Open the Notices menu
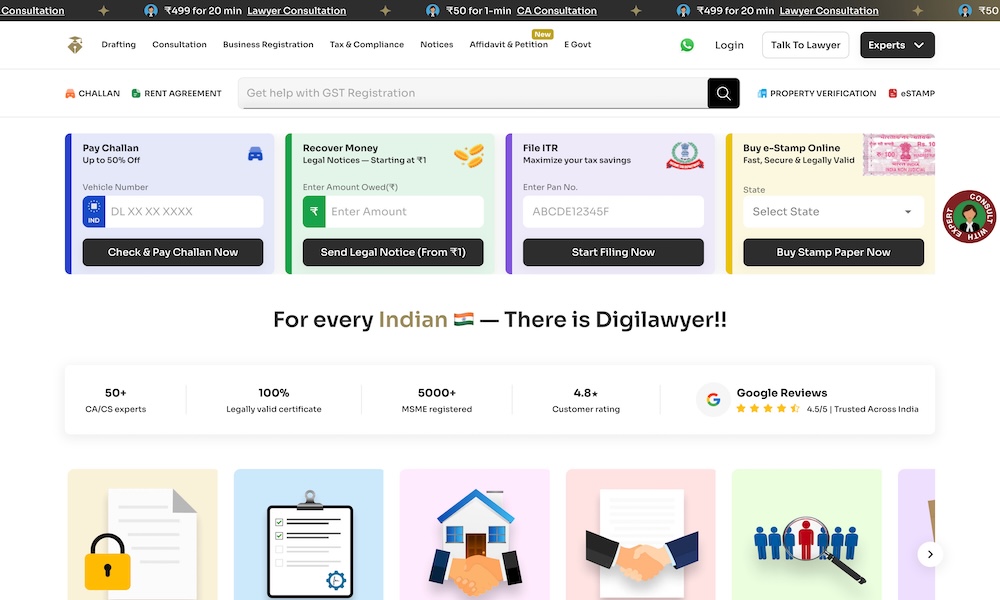Screen dimensions: 1000x600 437,45
